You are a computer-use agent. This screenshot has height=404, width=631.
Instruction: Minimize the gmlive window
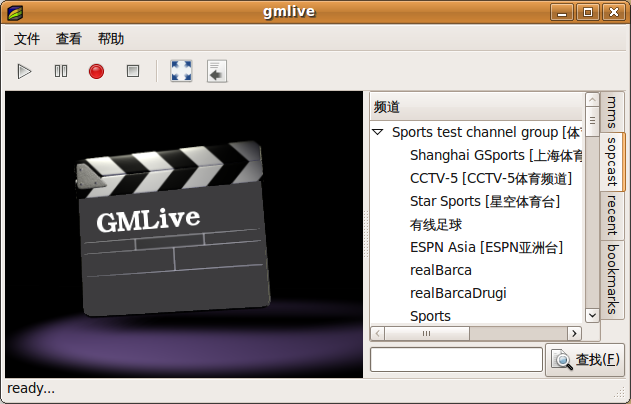(562, 12)
